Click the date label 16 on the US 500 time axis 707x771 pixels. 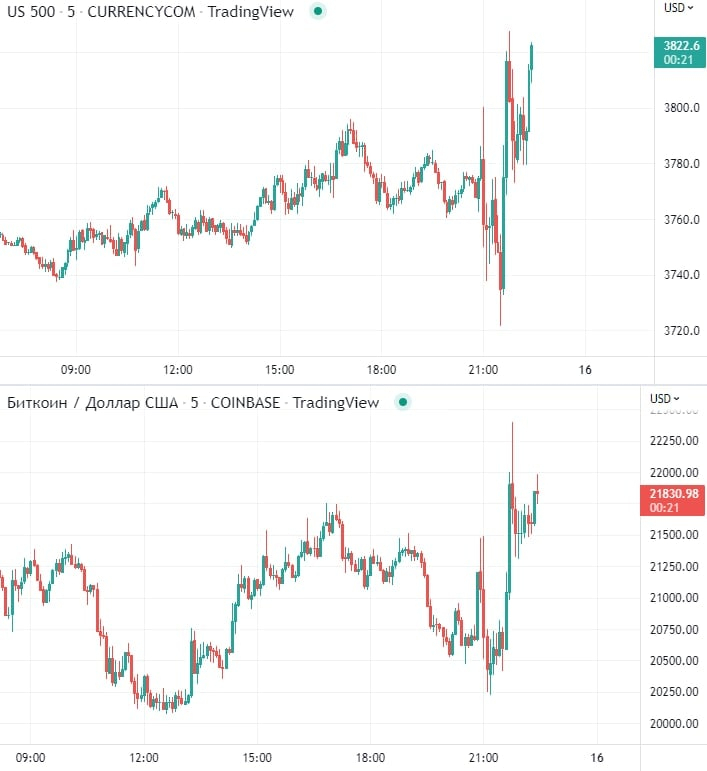click(585, 370)
